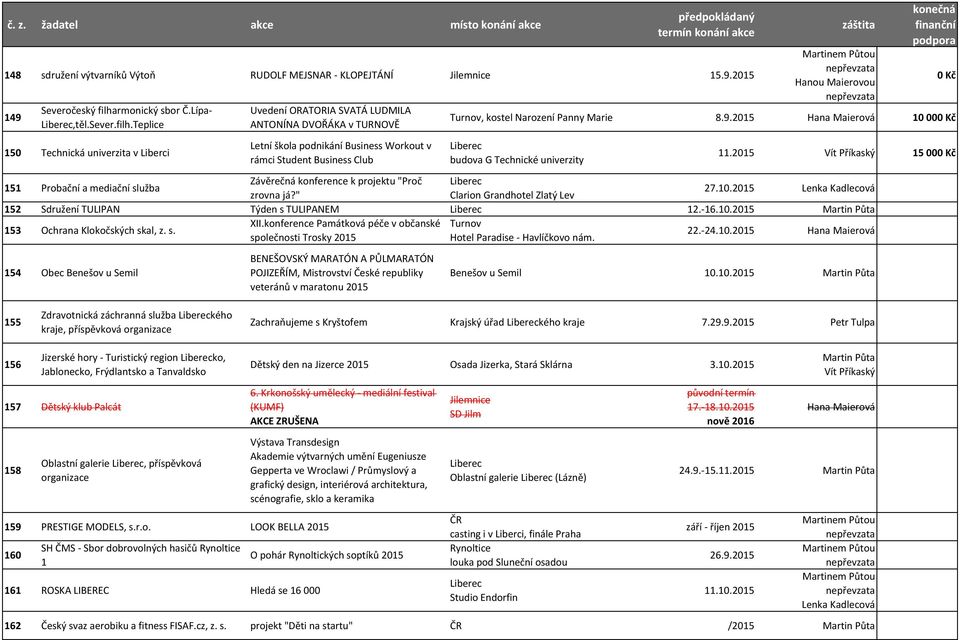Select cell 'Krajský úřad Libereckého kraje'
This screenshot has height=640, width=960.
[517, 322]
